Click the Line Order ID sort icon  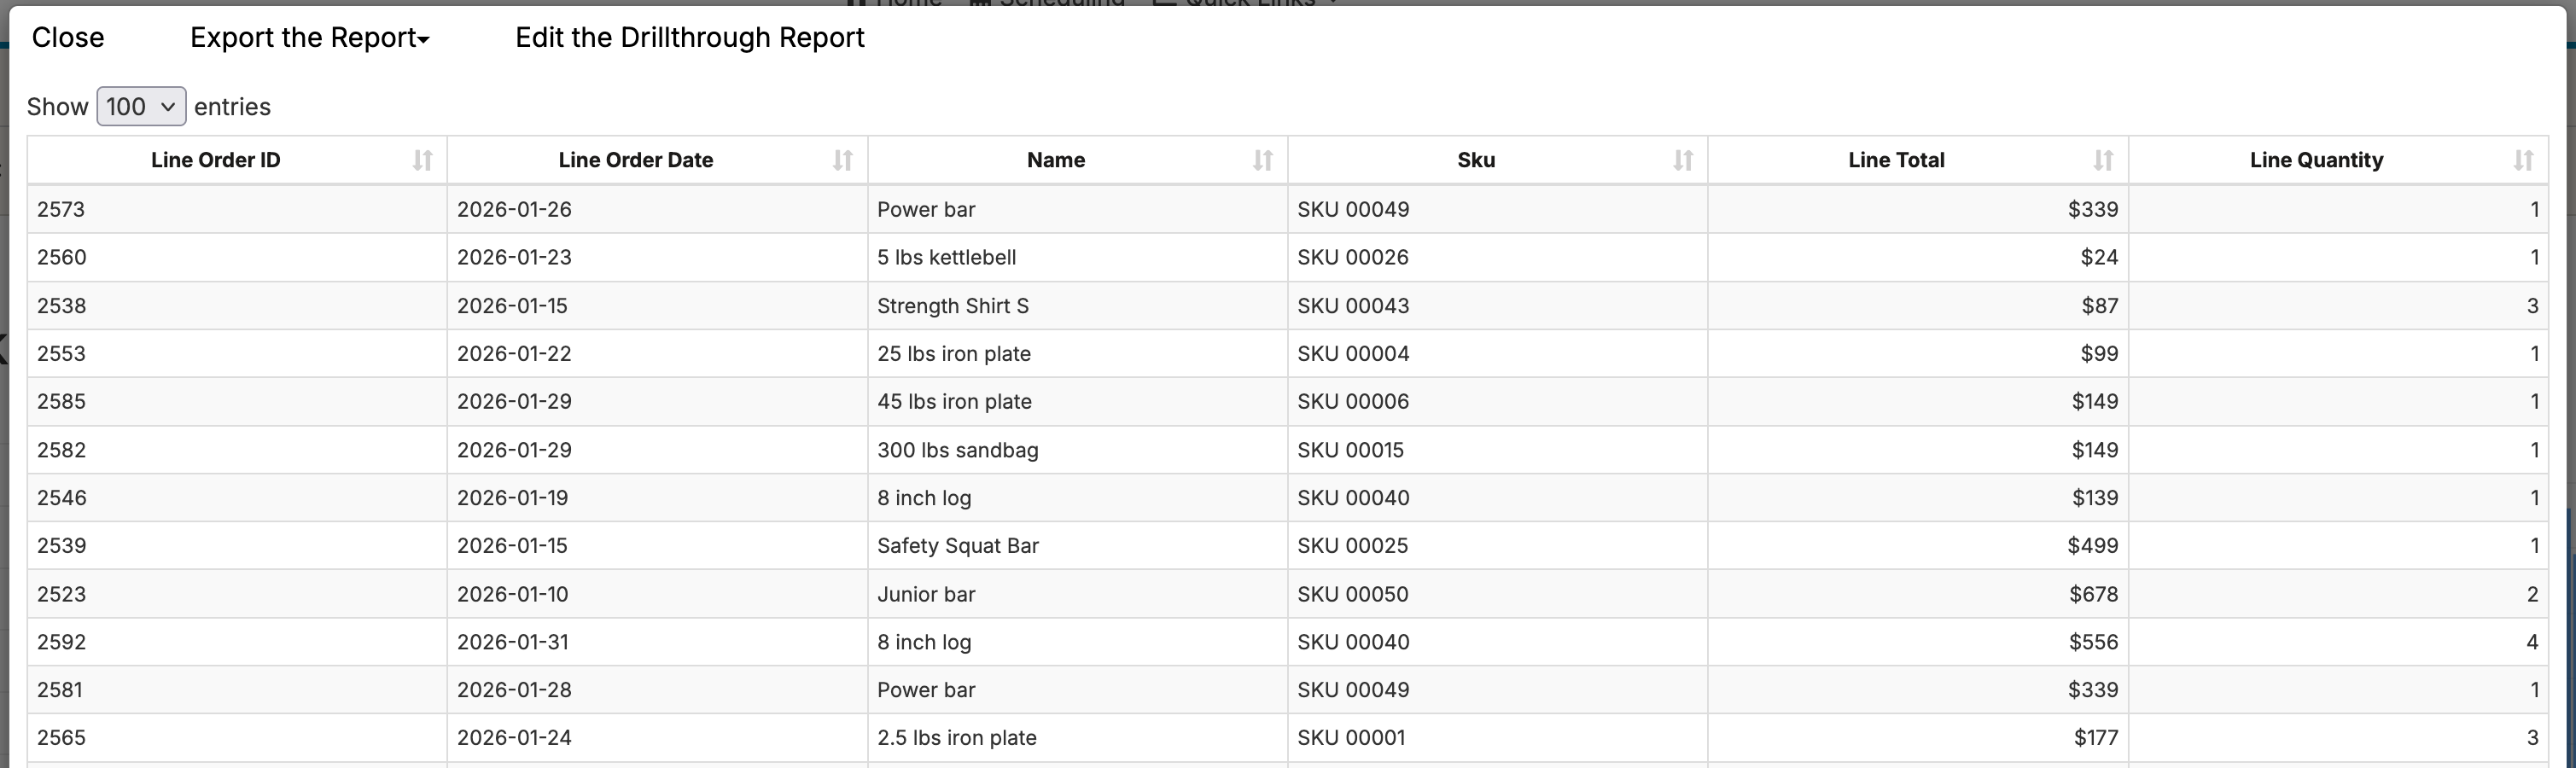click(x=422, y=160)
